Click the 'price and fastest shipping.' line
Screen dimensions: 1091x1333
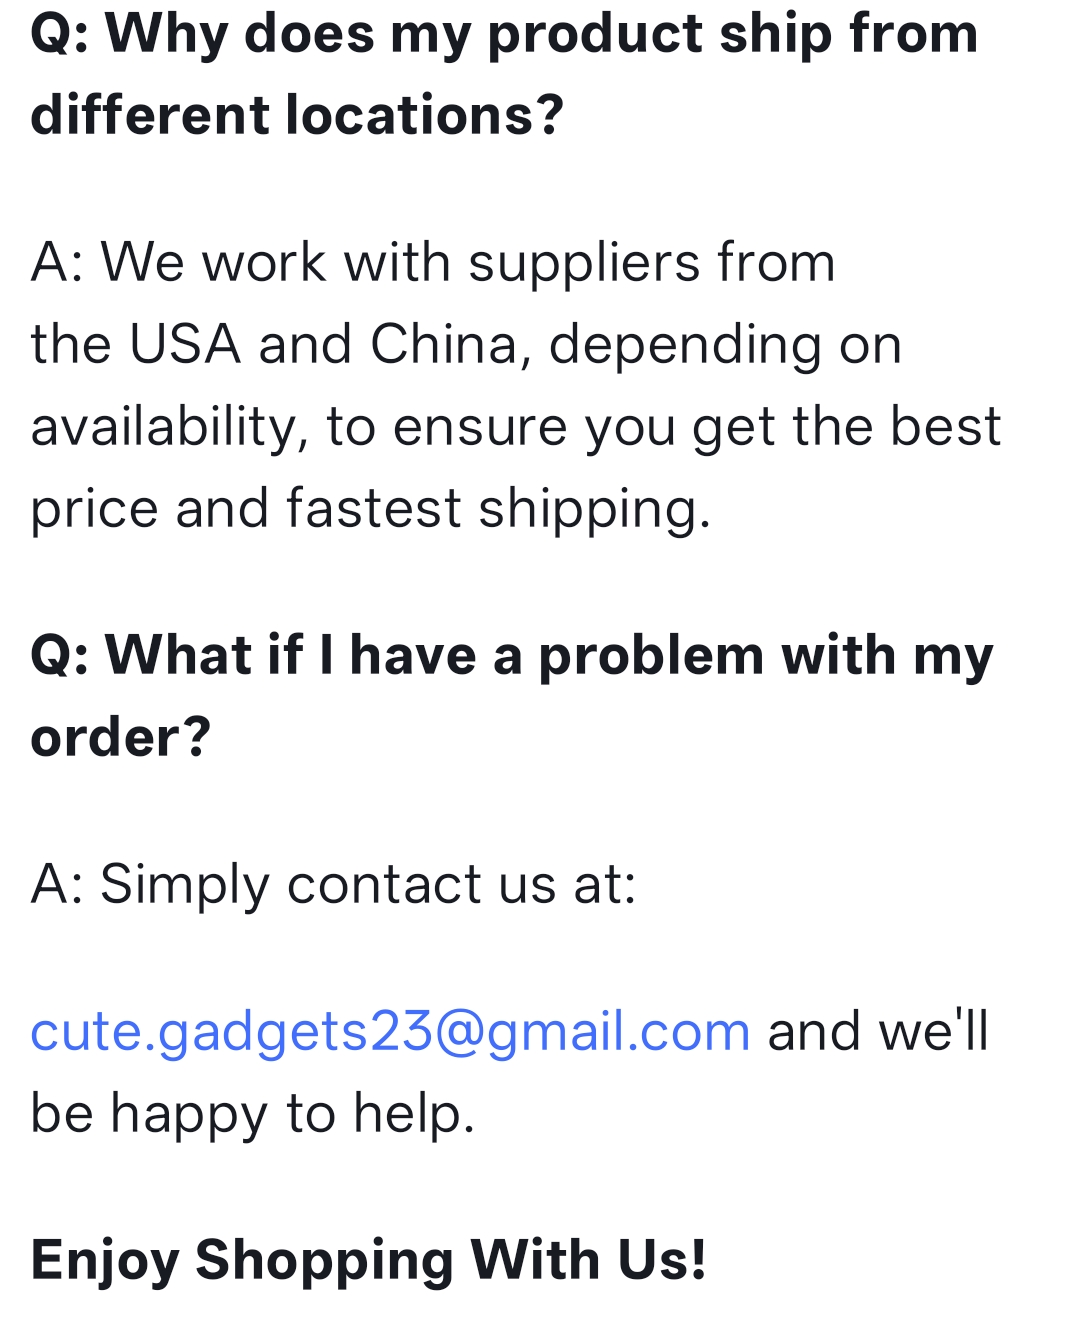(x=370, y=508)
